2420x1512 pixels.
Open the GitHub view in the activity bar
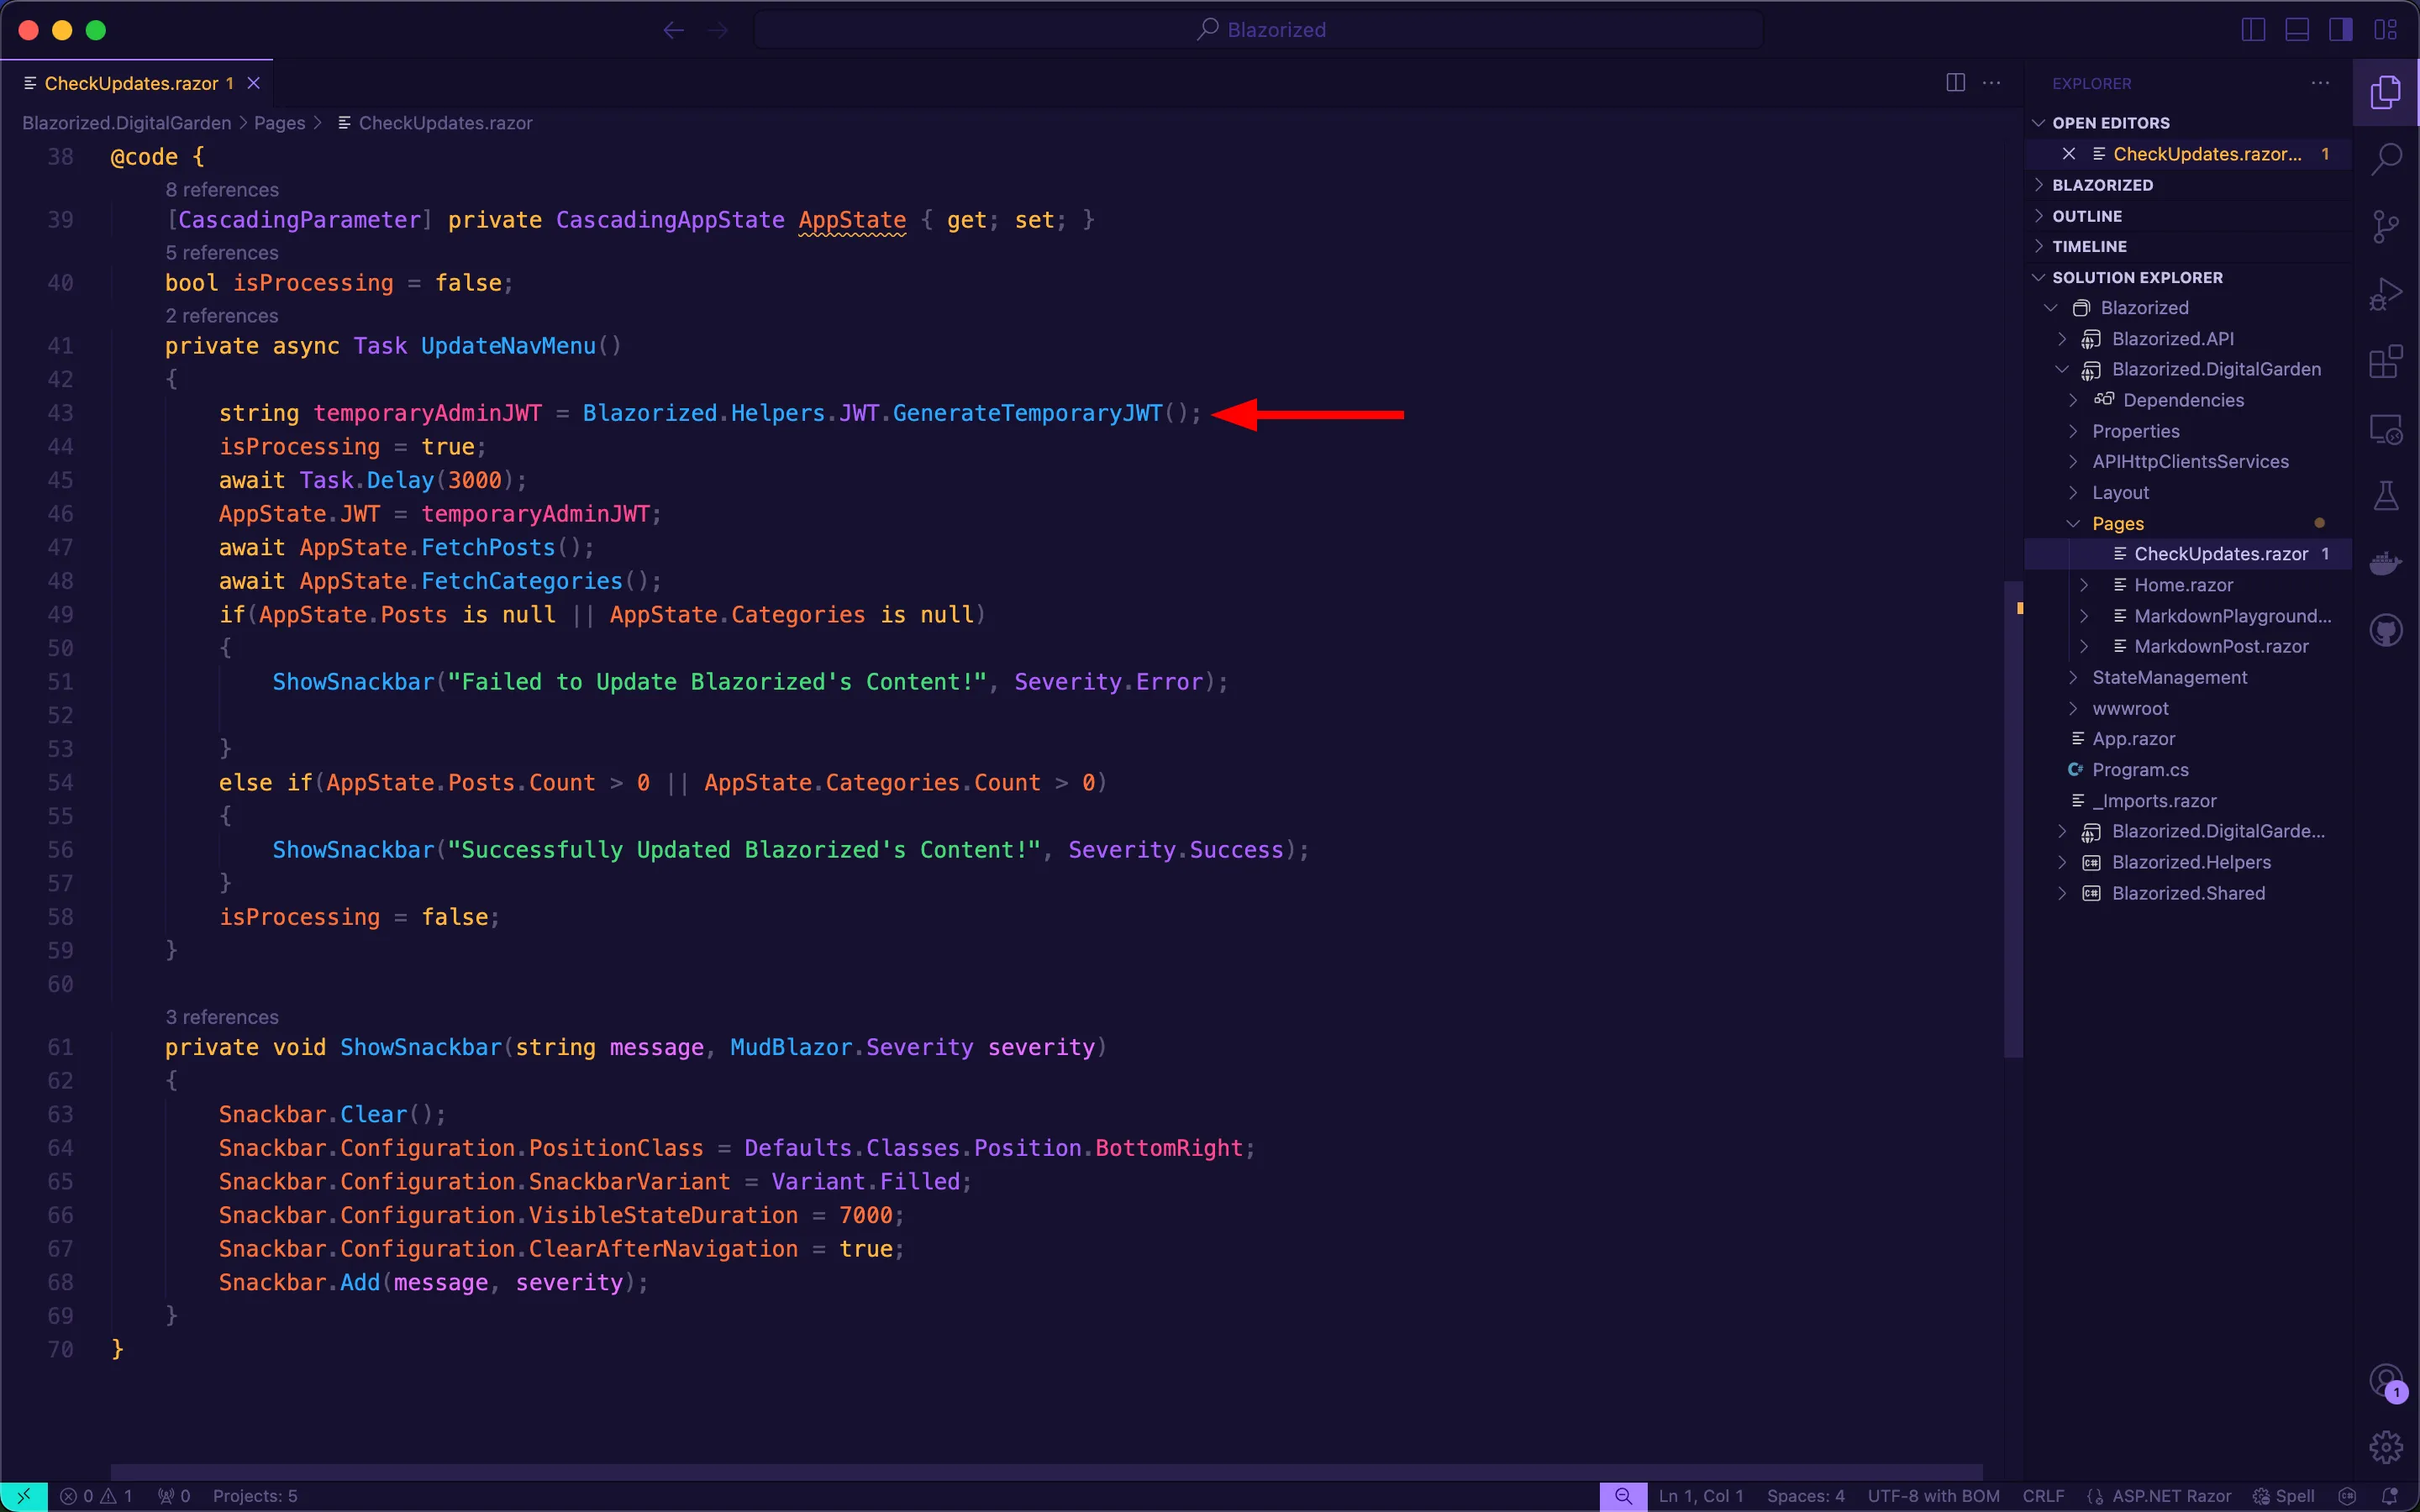[2385, 631]
